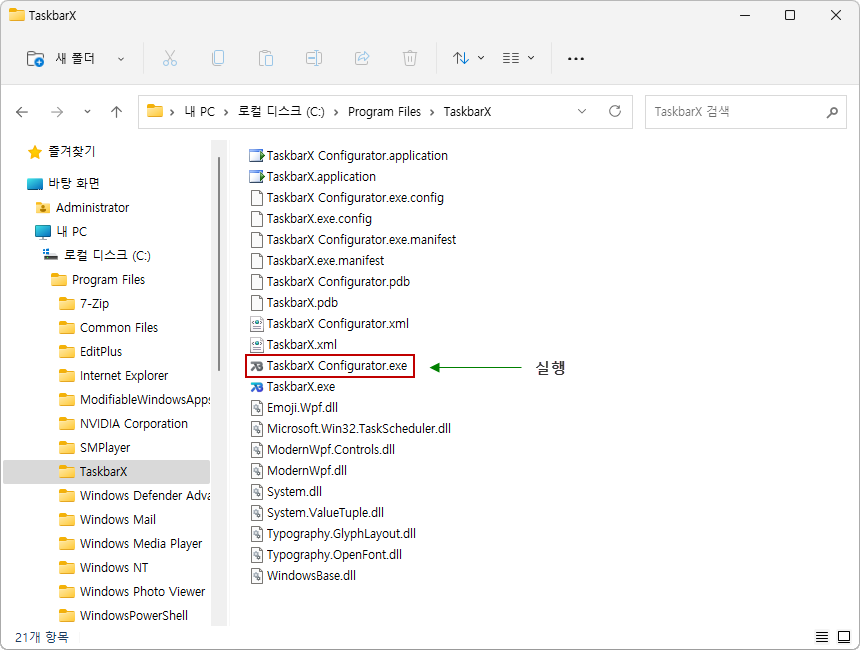Expand address bar history dropdown

coord(582,111)
